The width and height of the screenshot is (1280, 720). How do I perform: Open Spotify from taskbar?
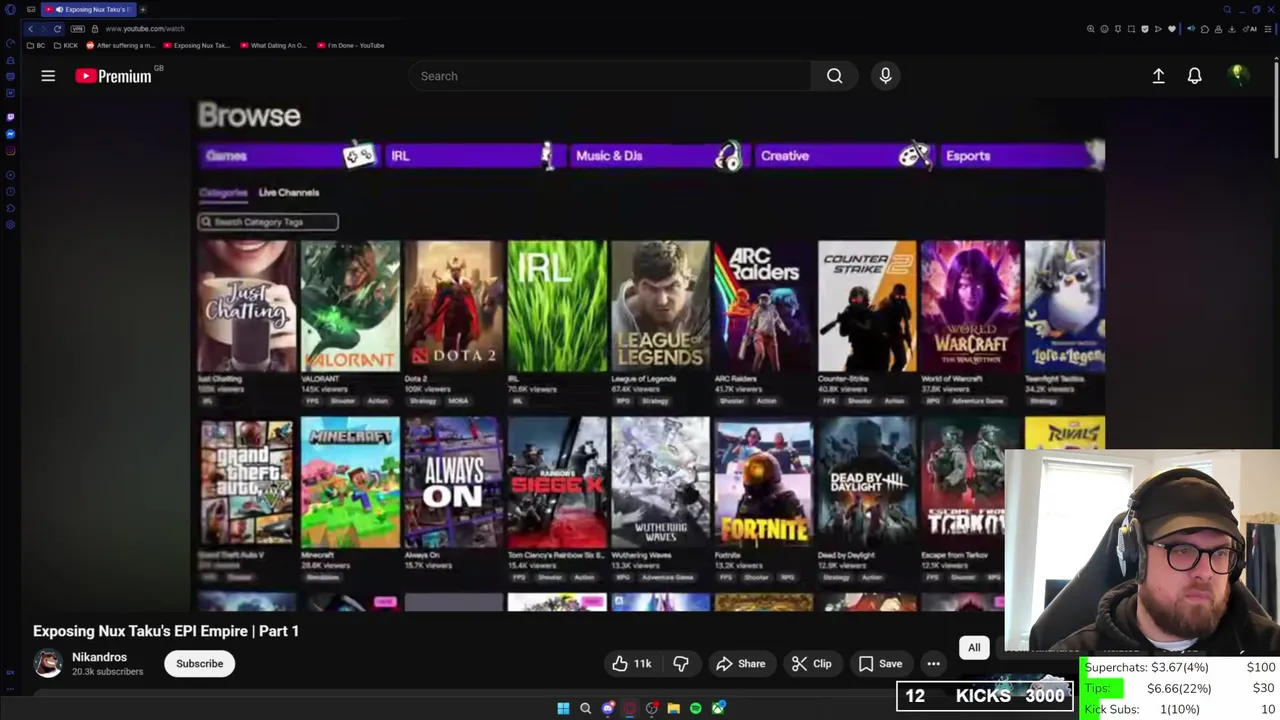pyautogui.click(x=696, y=708)
